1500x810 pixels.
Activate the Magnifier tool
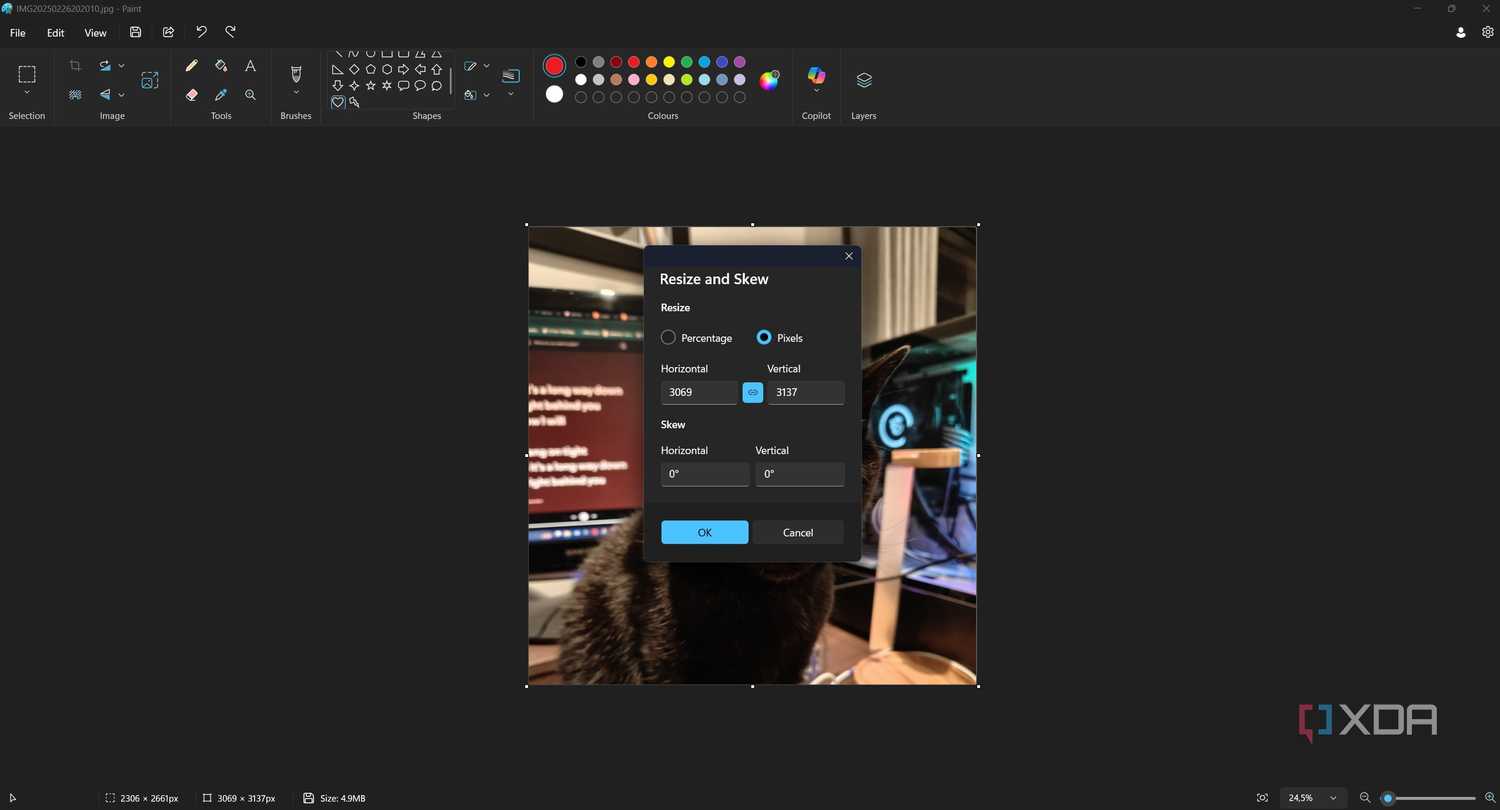point(250,95)
